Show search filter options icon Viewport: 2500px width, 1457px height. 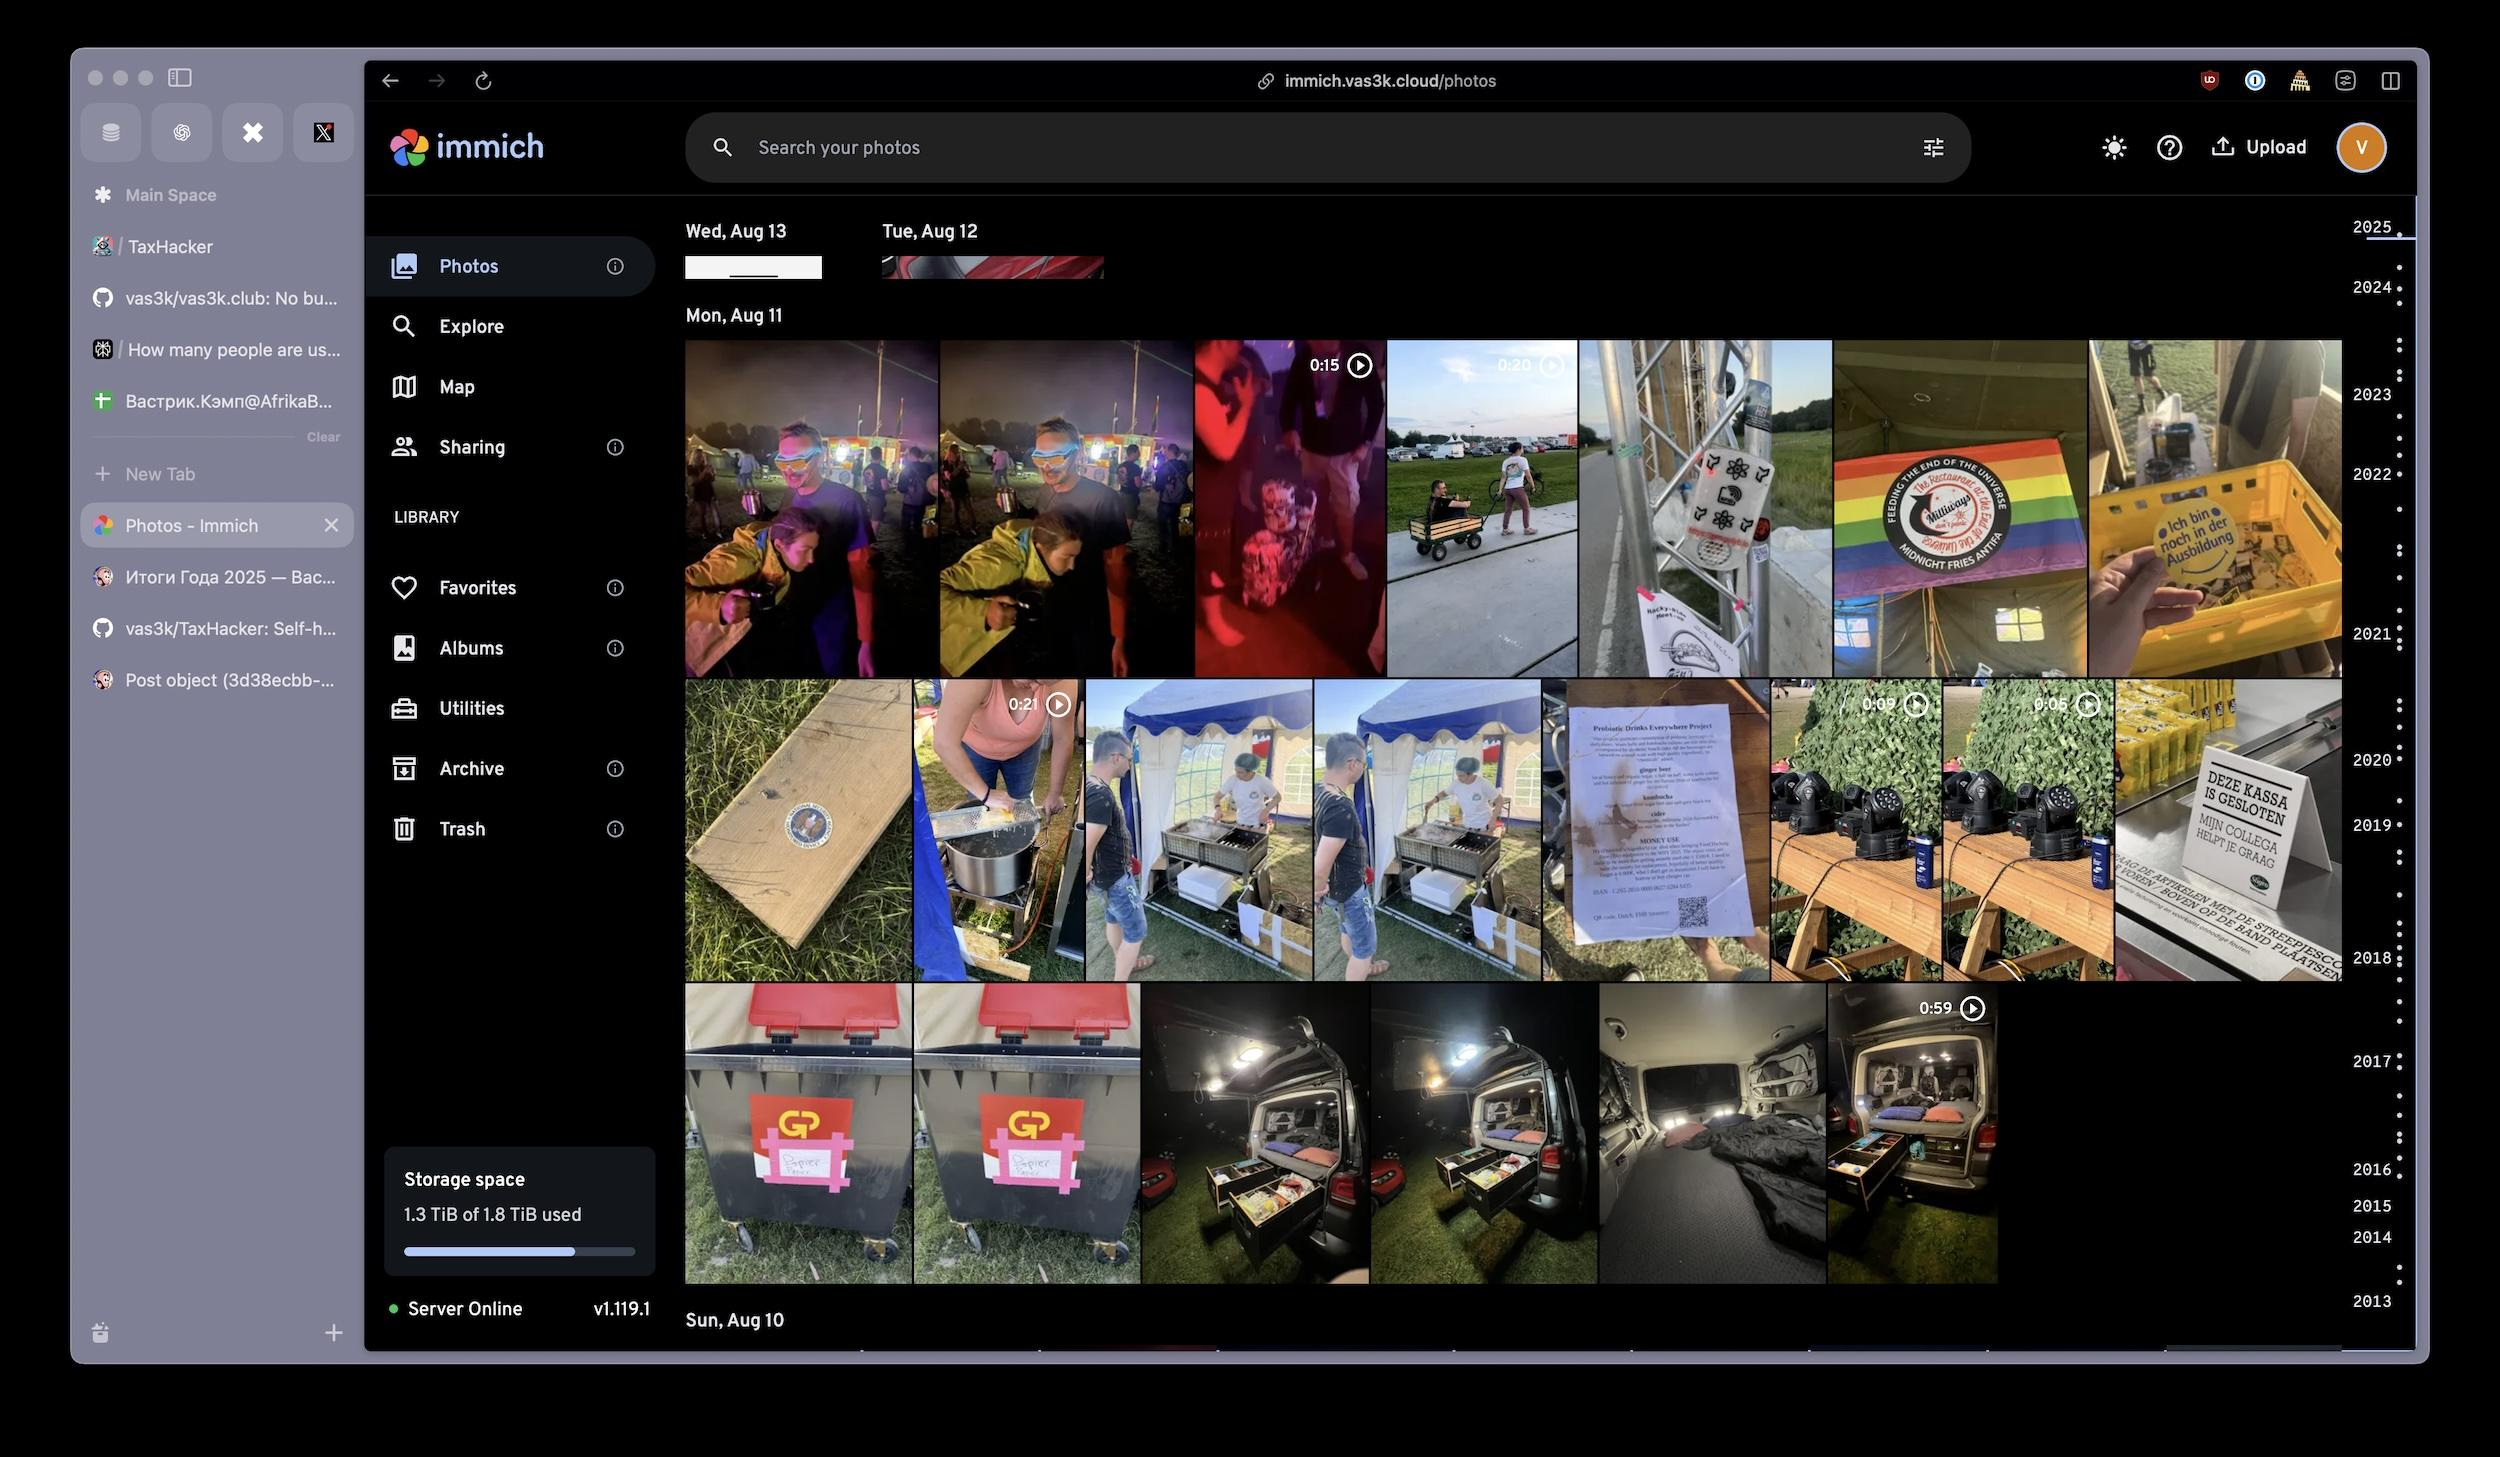click(1933, 148)
